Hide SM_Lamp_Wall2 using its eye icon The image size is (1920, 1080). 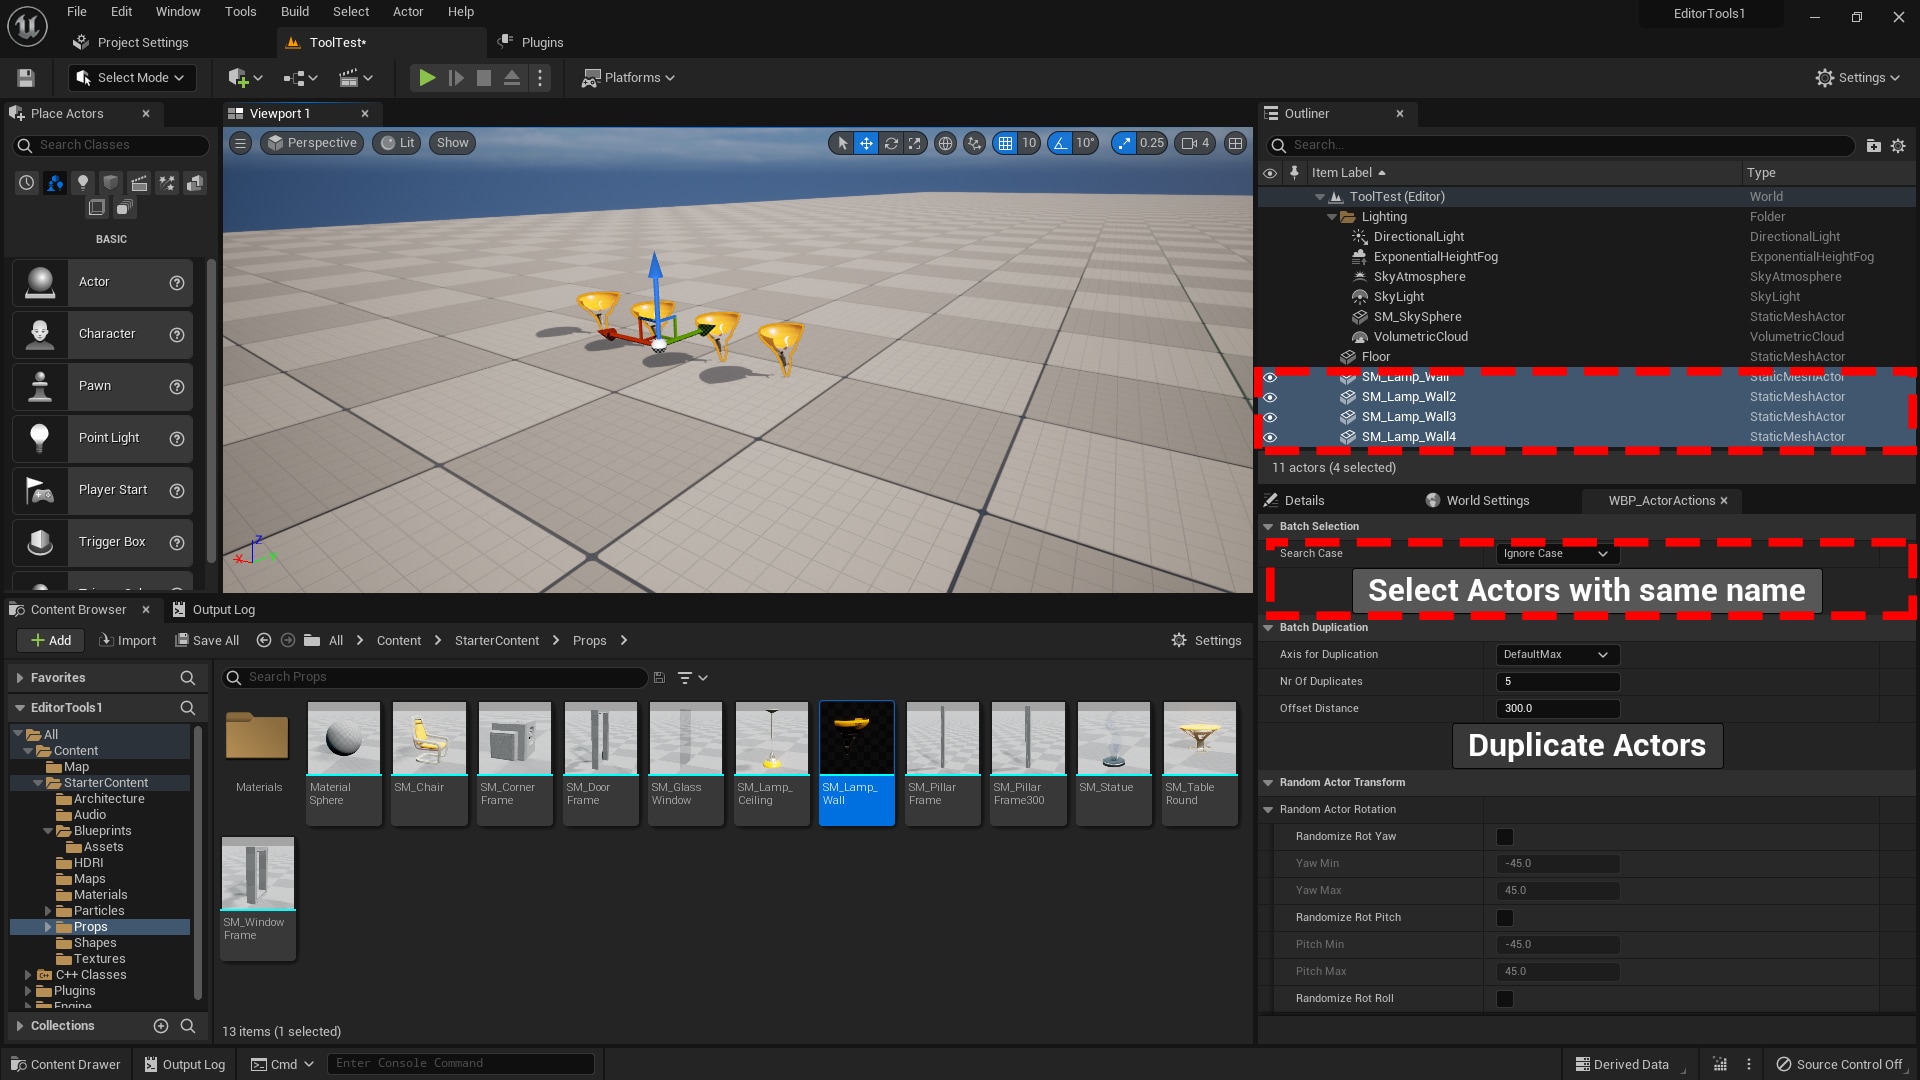click(1270, 397)
